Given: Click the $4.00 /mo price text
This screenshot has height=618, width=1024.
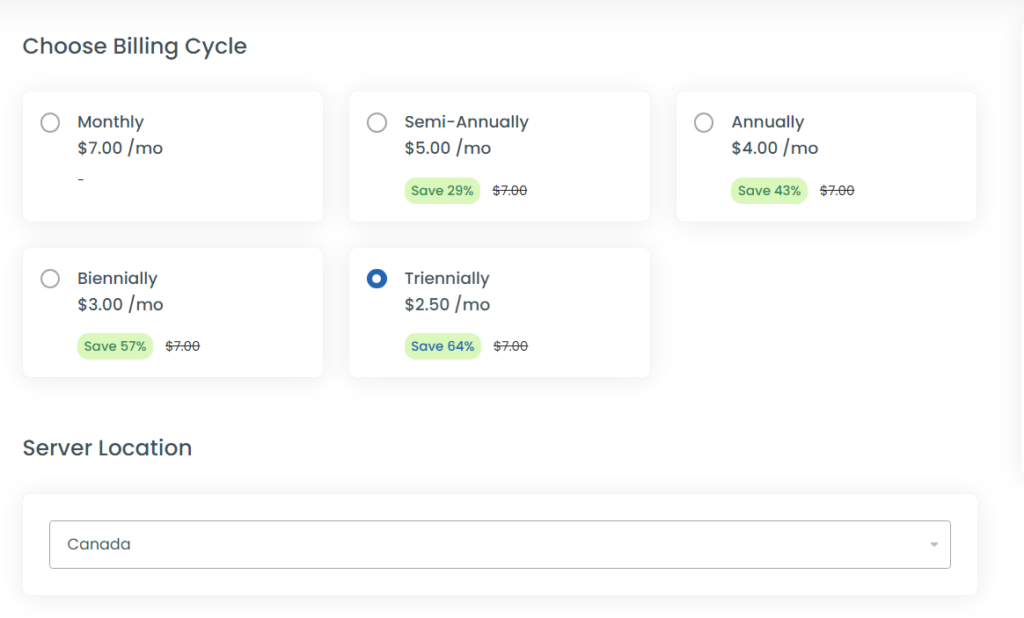Looking at the screenshot, I should (x=775, y=148).
